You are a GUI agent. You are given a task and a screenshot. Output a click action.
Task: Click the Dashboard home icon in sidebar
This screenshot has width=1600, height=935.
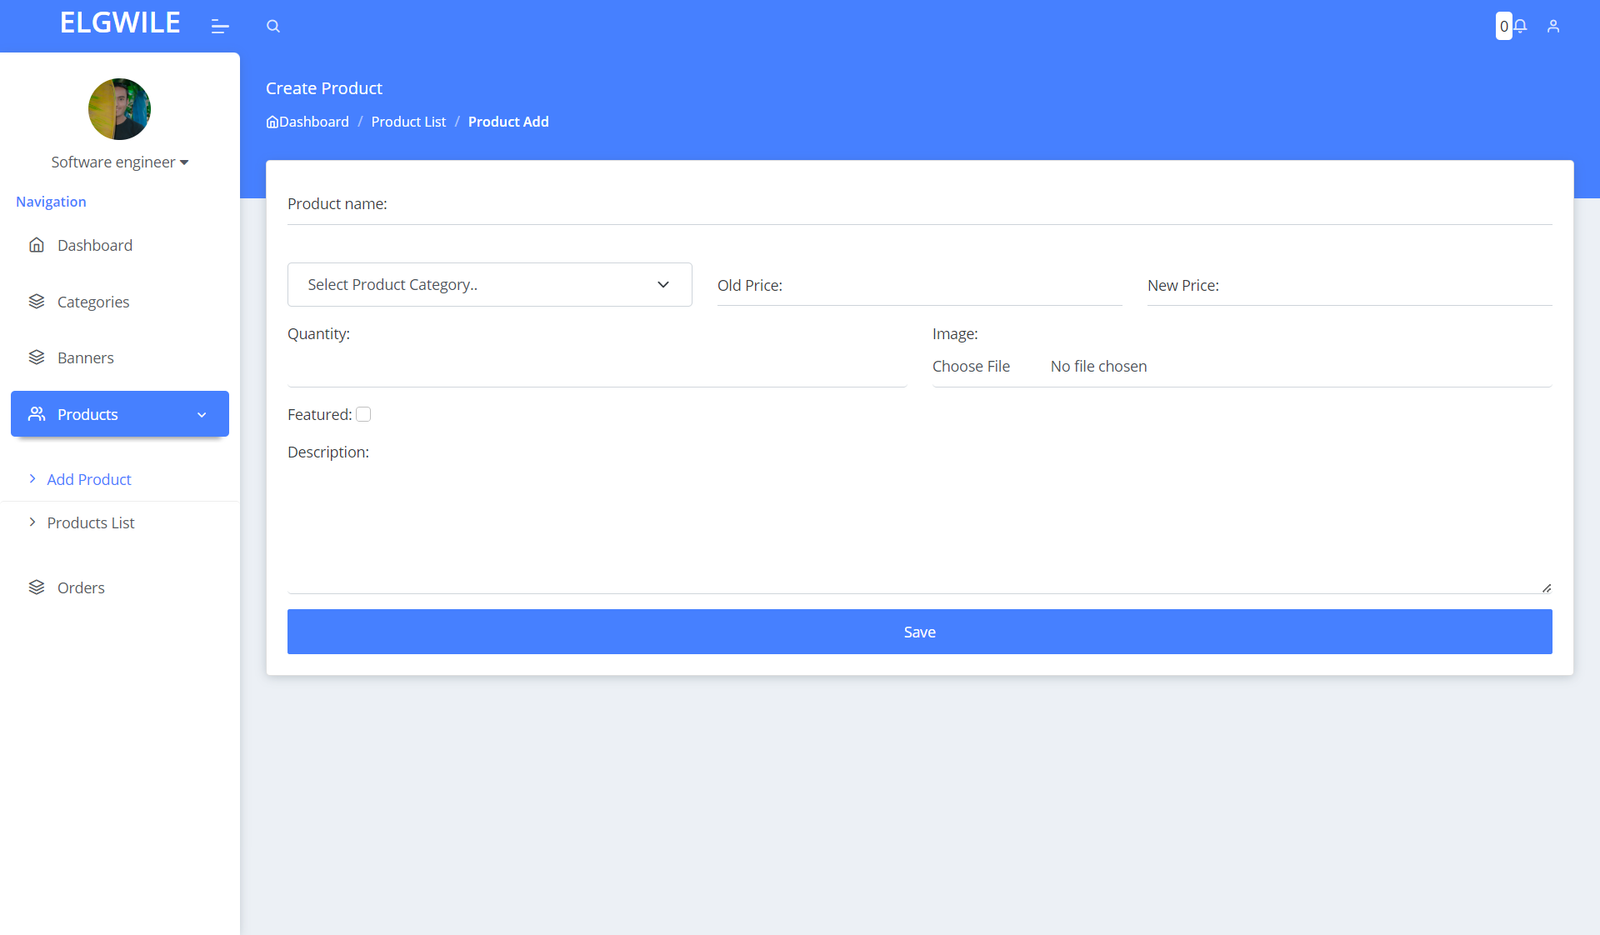(x=37, y=245)
